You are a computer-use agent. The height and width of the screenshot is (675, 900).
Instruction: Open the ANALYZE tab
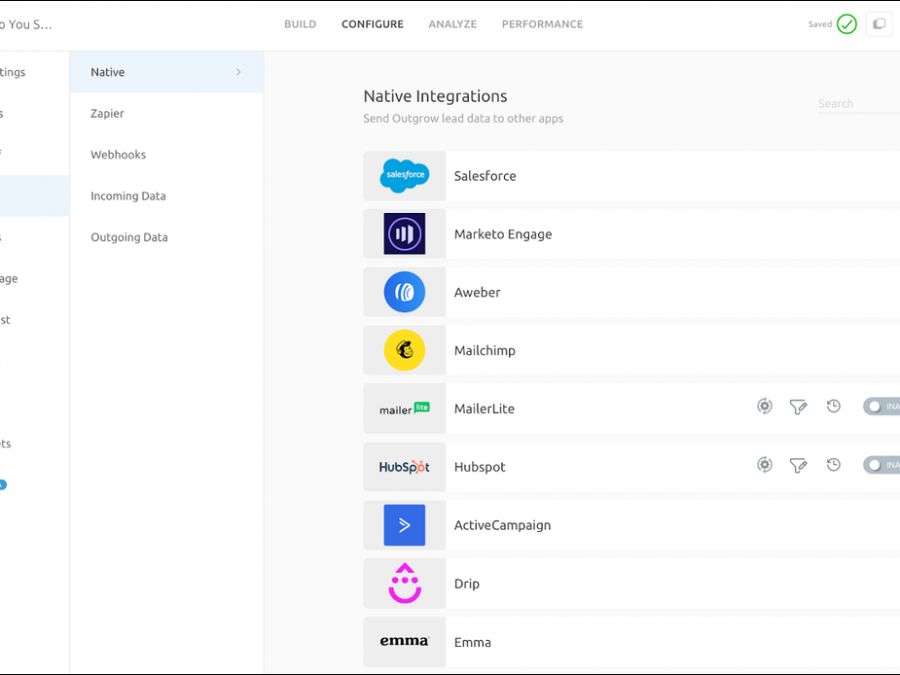pyautogui.click(x=452, y=24)
